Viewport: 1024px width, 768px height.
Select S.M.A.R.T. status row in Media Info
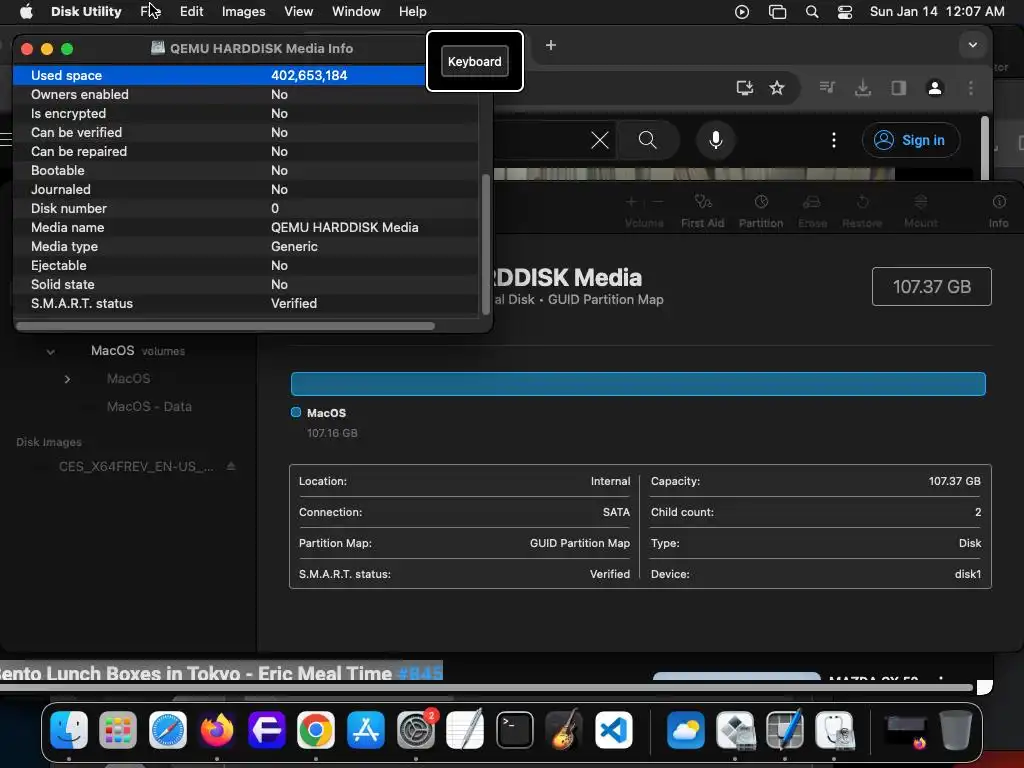pyautogui.click(x=247, y=303)
